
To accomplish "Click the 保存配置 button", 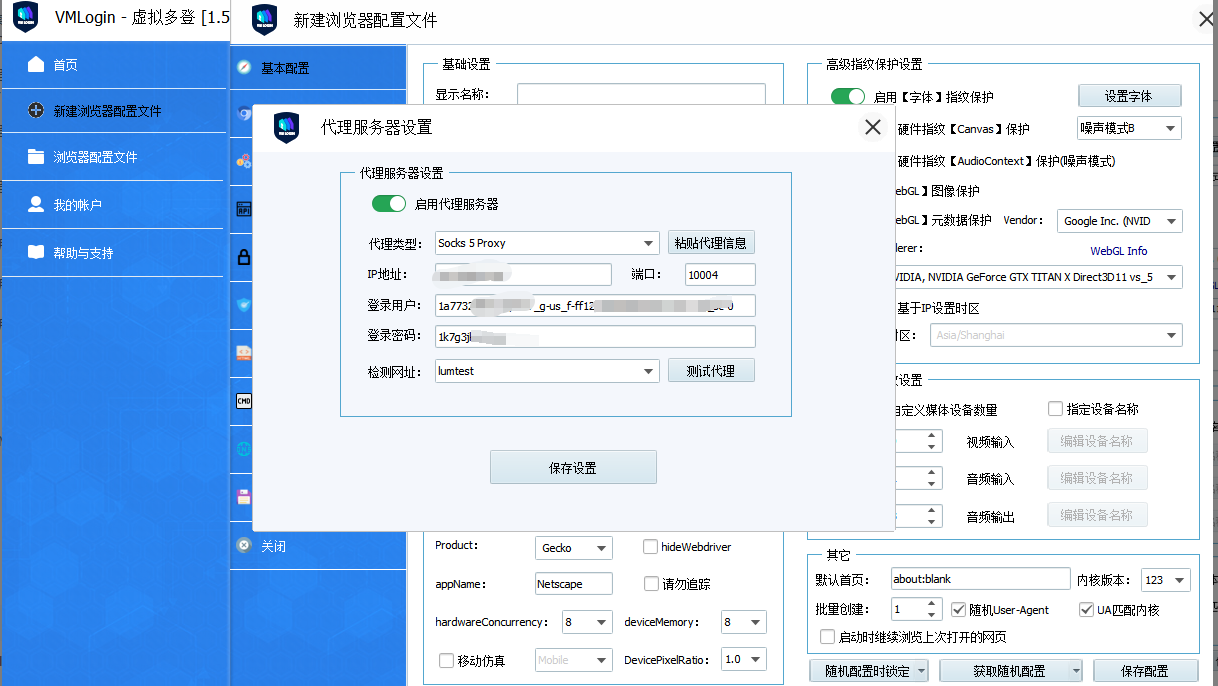I will pos(1145,671).
